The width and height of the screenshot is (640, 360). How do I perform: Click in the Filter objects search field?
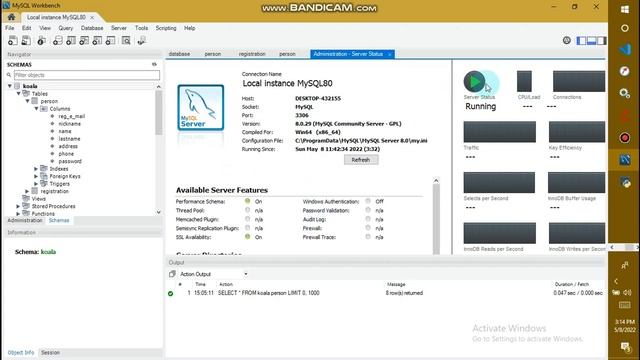(x=87, y=75)
